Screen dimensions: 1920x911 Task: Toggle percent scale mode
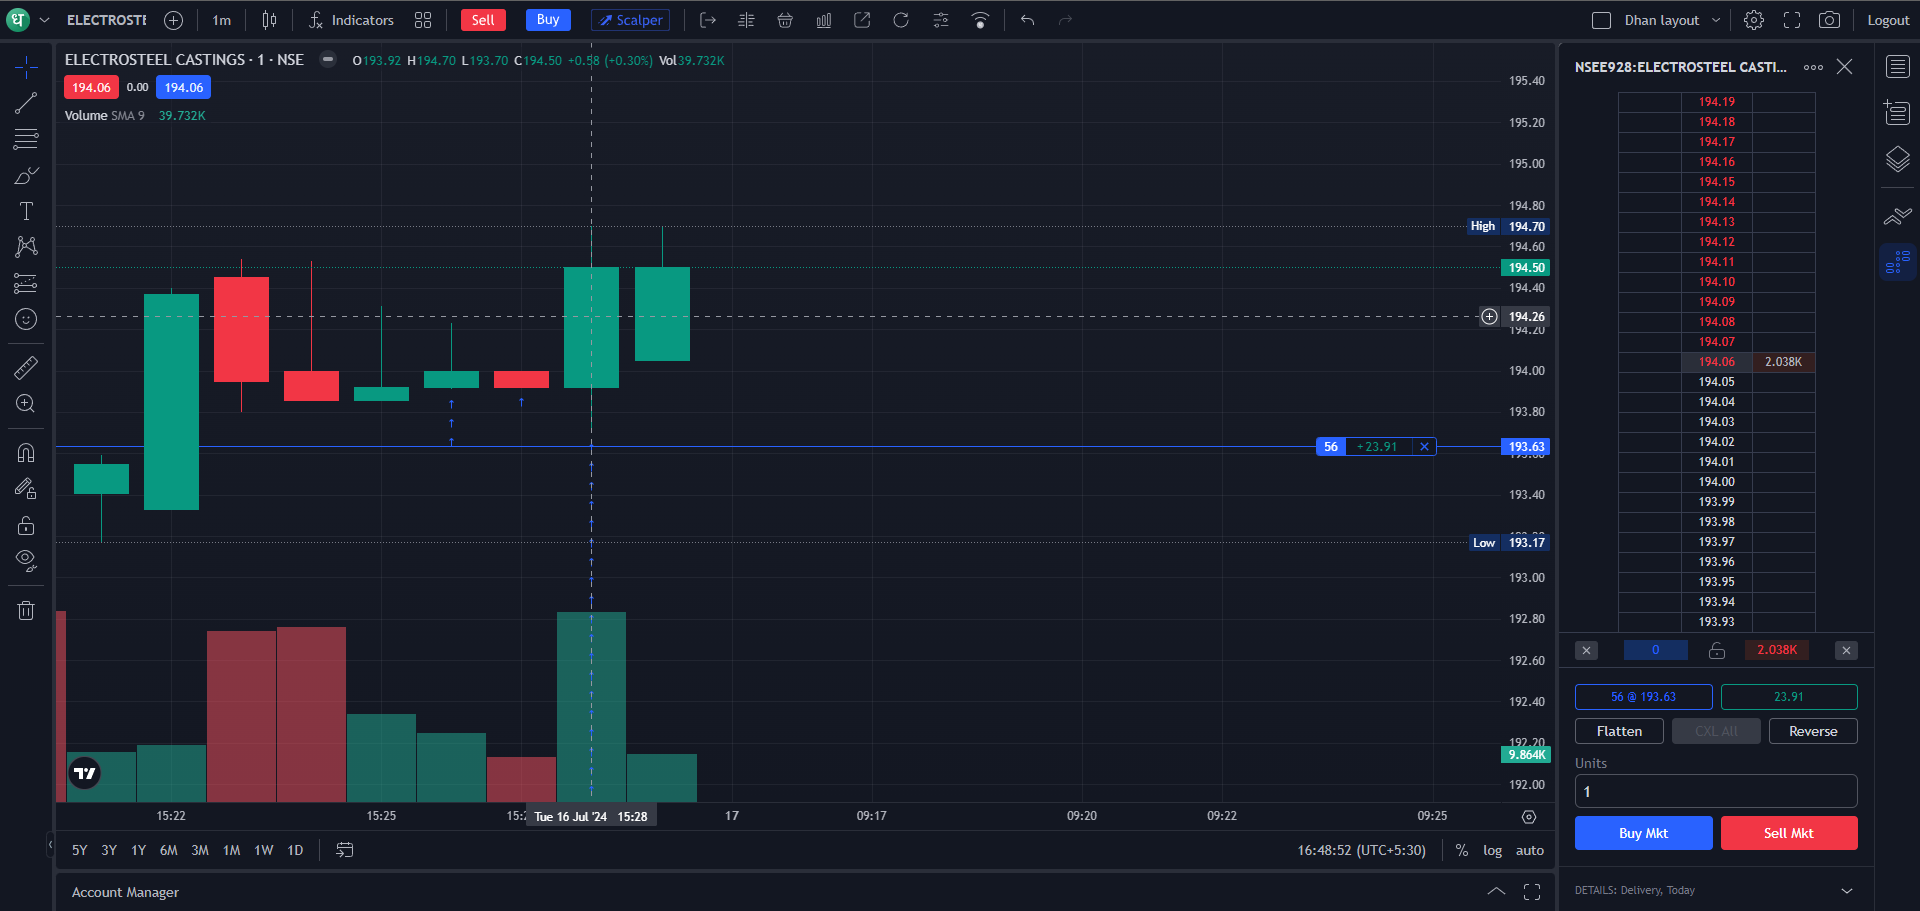pos(1462,850)
